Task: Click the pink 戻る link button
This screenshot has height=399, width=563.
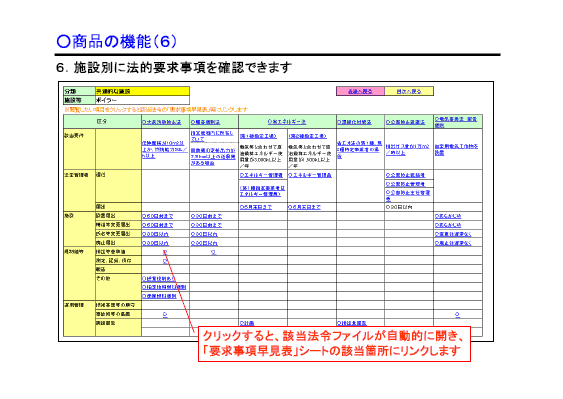Action: (x=360, y=91)
